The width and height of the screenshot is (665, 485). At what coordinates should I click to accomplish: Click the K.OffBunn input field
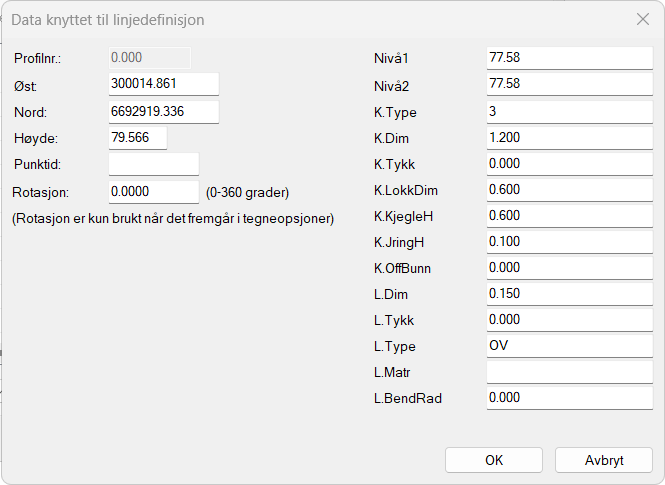click(x=569, y=267)
